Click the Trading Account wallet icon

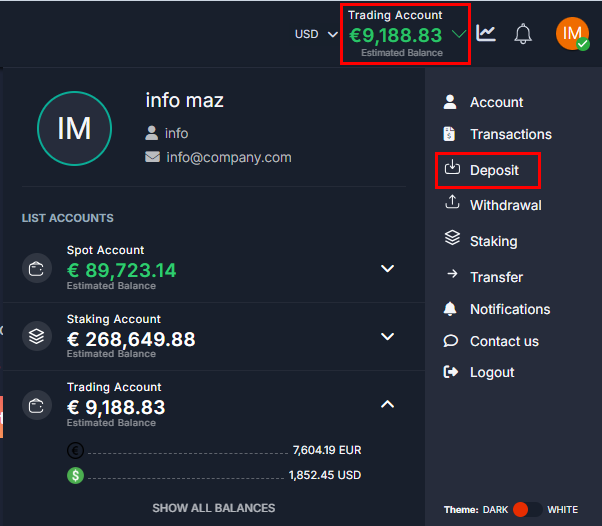pos(37,405)
